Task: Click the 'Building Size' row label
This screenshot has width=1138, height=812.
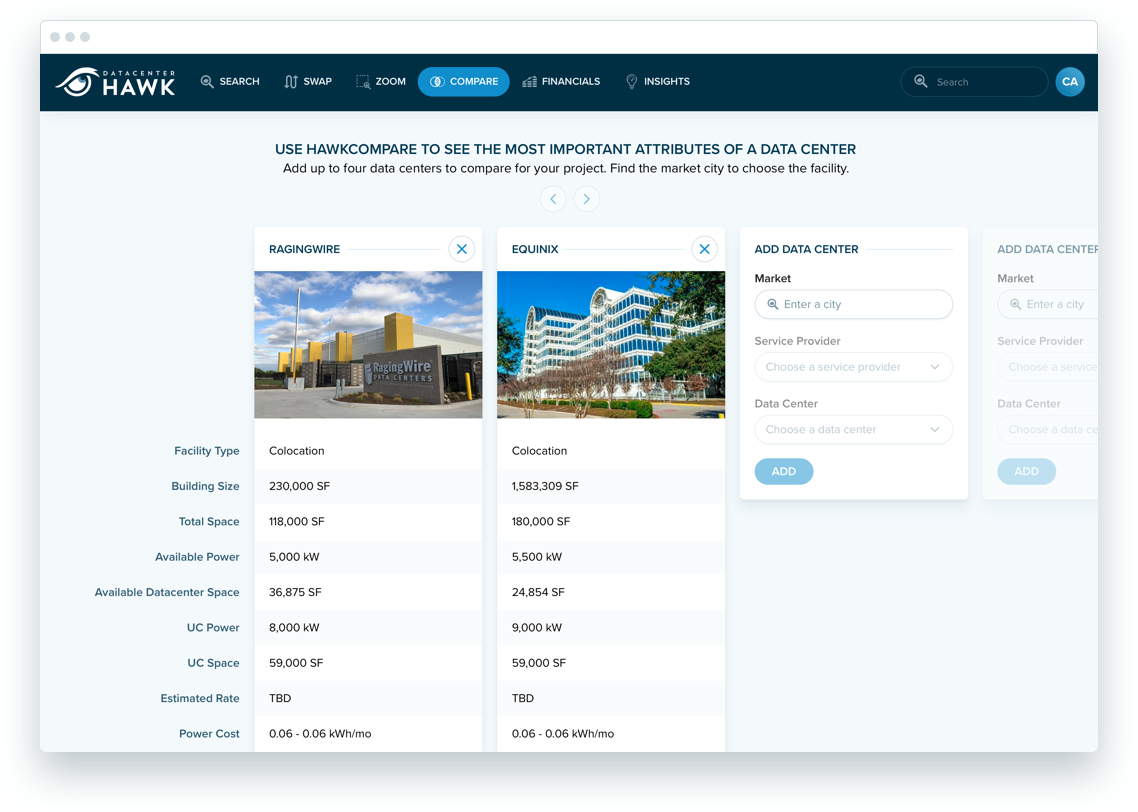Action: (205, 486)
